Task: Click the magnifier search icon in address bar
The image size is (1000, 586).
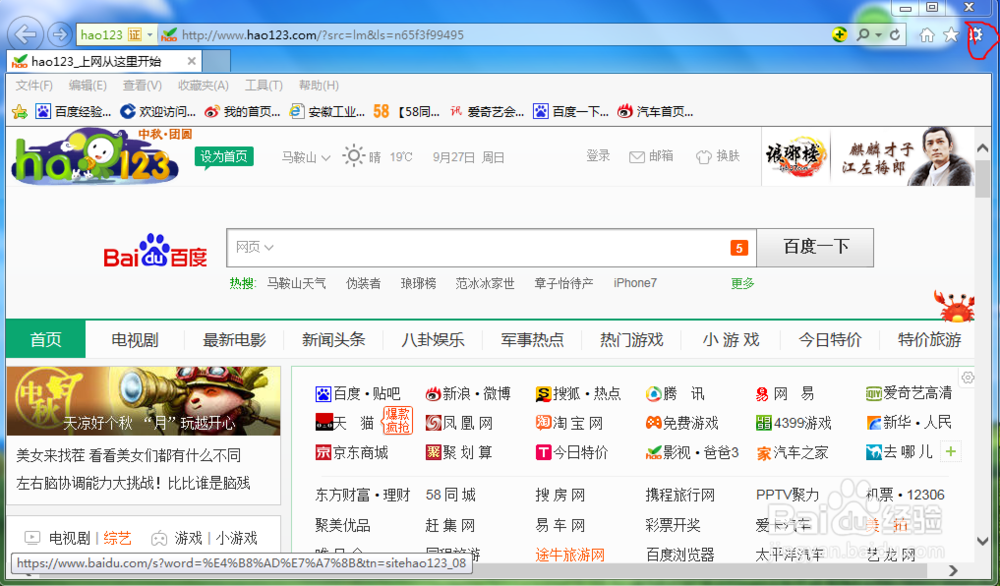Action: coord(863,35)
